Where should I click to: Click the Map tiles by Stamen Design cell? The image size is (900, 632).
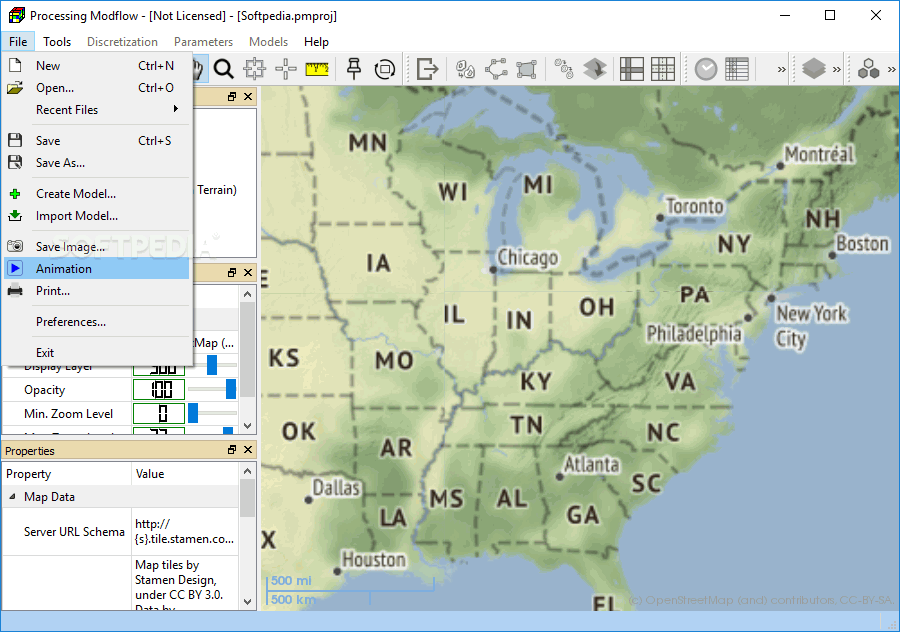[x=185, y=583]
